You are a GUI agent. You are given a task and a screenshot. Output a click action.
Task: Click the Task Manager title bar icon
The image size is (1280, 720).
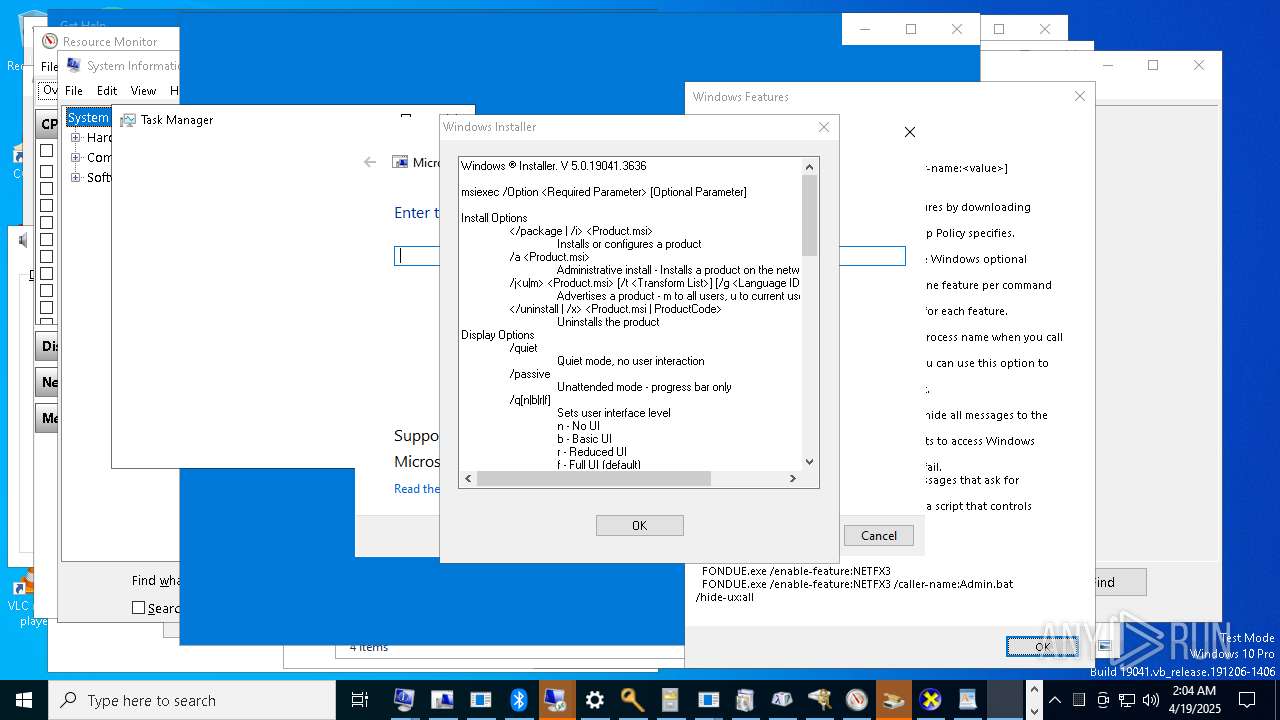(x=128, y=120)
